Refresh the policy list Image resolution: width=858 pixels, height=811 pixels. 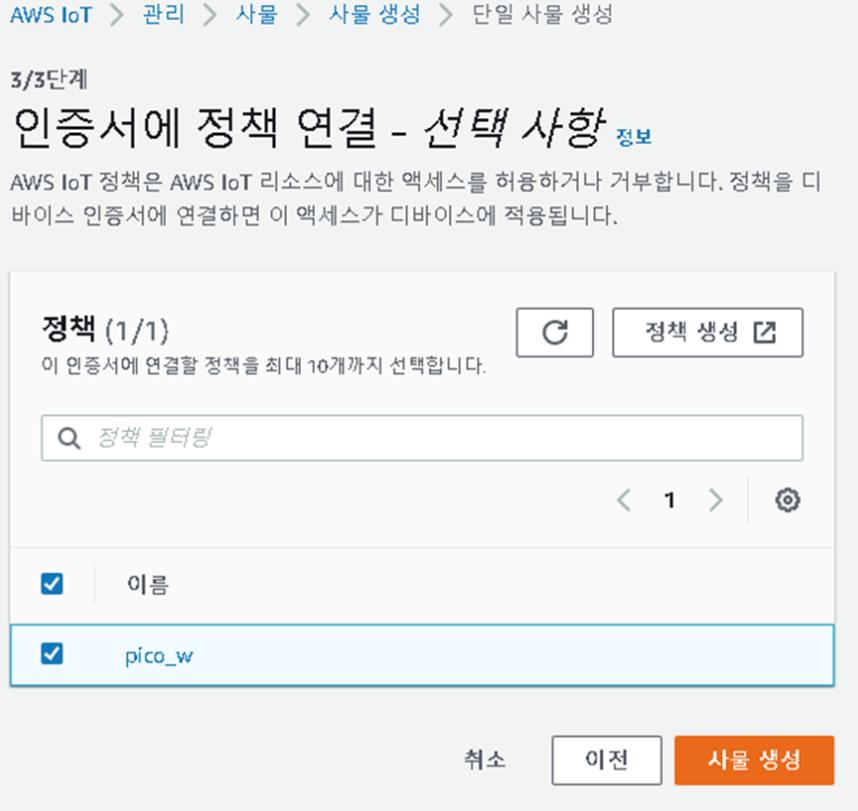click(554, 332)
